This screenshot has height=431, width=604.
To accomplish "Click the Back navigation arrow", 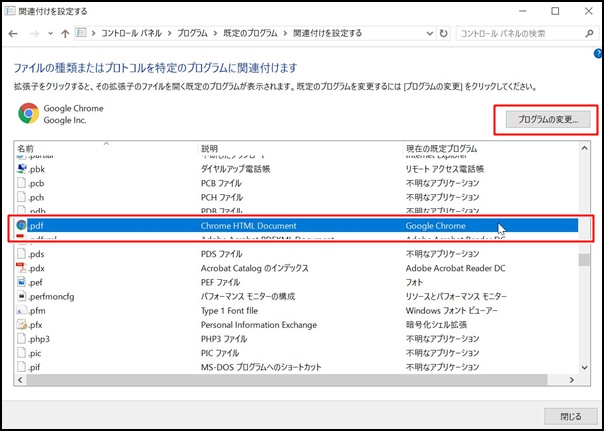I will [13, 34].
